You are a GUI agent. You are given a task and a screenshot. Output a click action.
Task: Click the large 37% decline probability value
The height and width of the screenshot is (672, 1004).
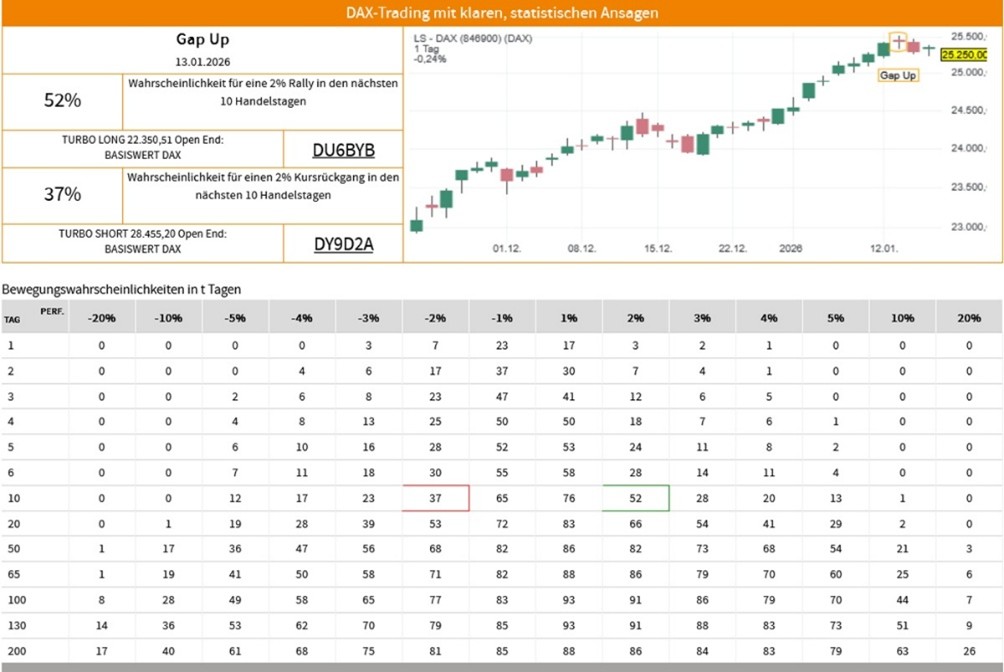click(x=62, y=195)
